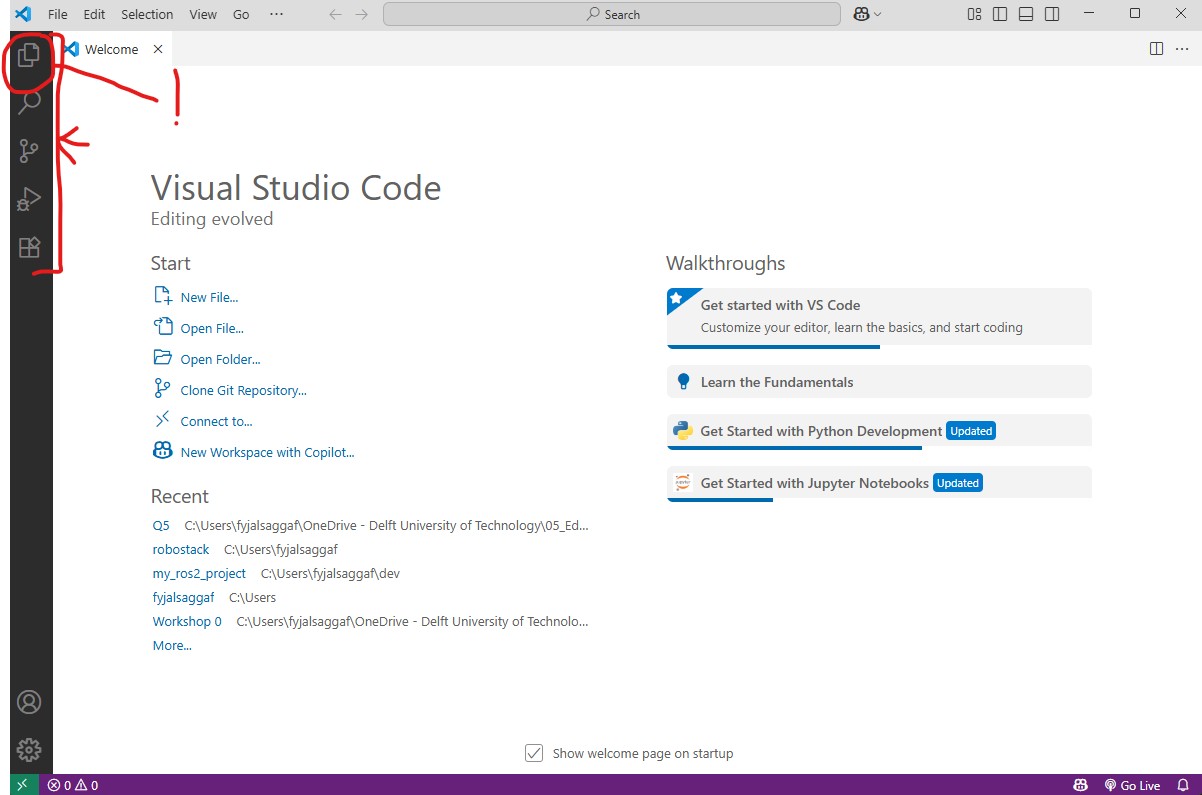Open the Extensions view
The image size is (1202, 795).
click(29, 248)
